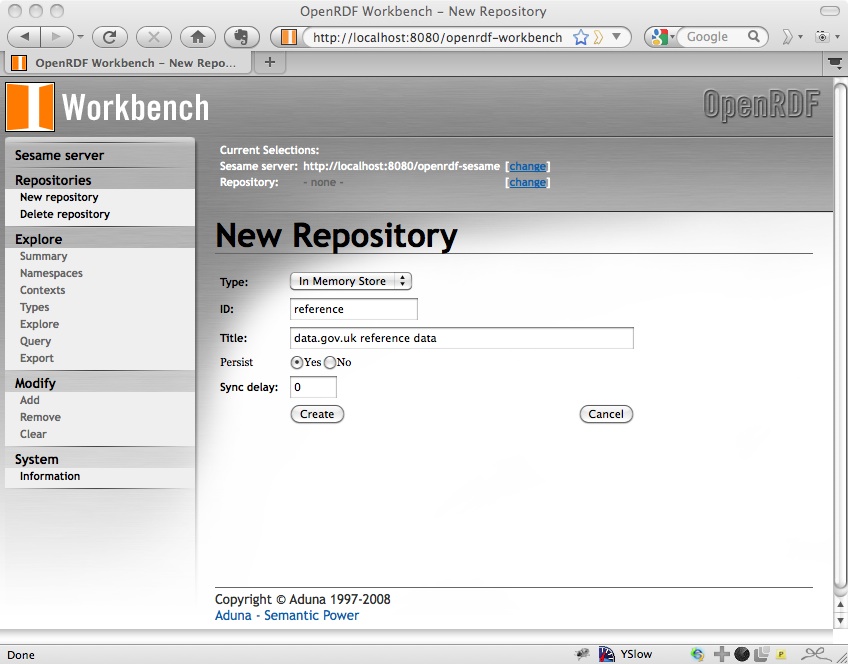Click the Types sidebar item
The width and height of the screenshot is (848, 664).
tap(34, 307)
